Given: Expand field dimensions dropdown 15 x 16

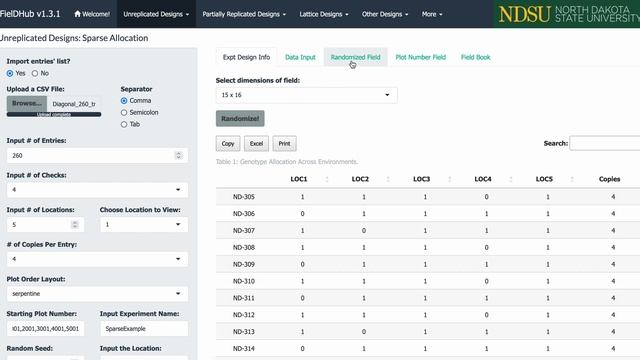Looking at the screenshot, I should [x=306, y=95].
